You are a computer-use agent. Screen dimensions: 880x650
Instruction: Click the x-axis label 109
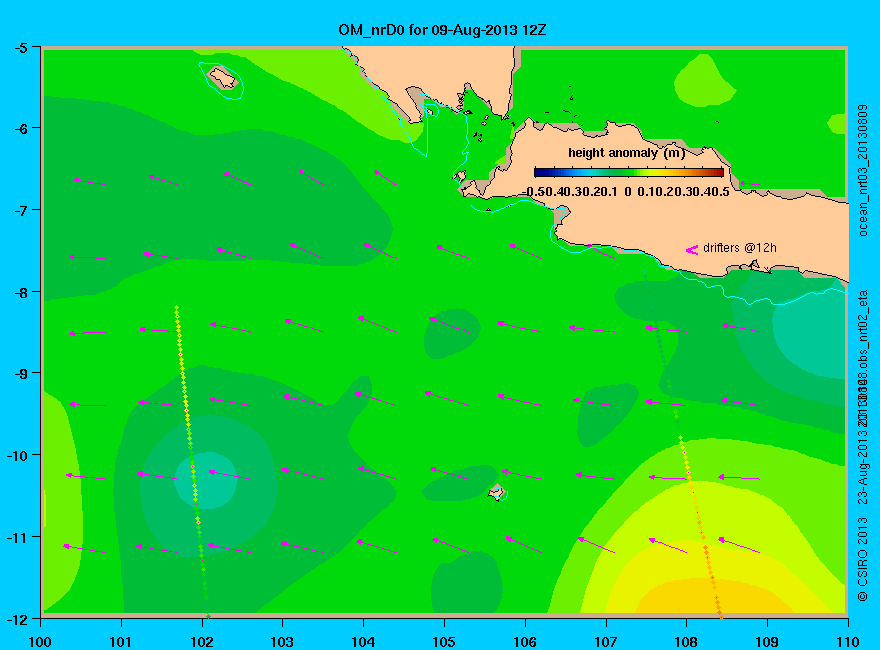click(x=767, y=642)
